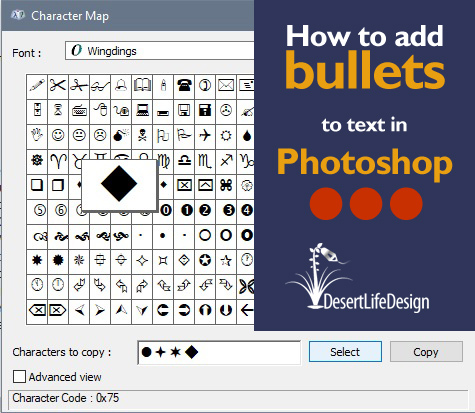The image size is (475, 413).
Task: Select the airplane character
Action: click(205, 135)
